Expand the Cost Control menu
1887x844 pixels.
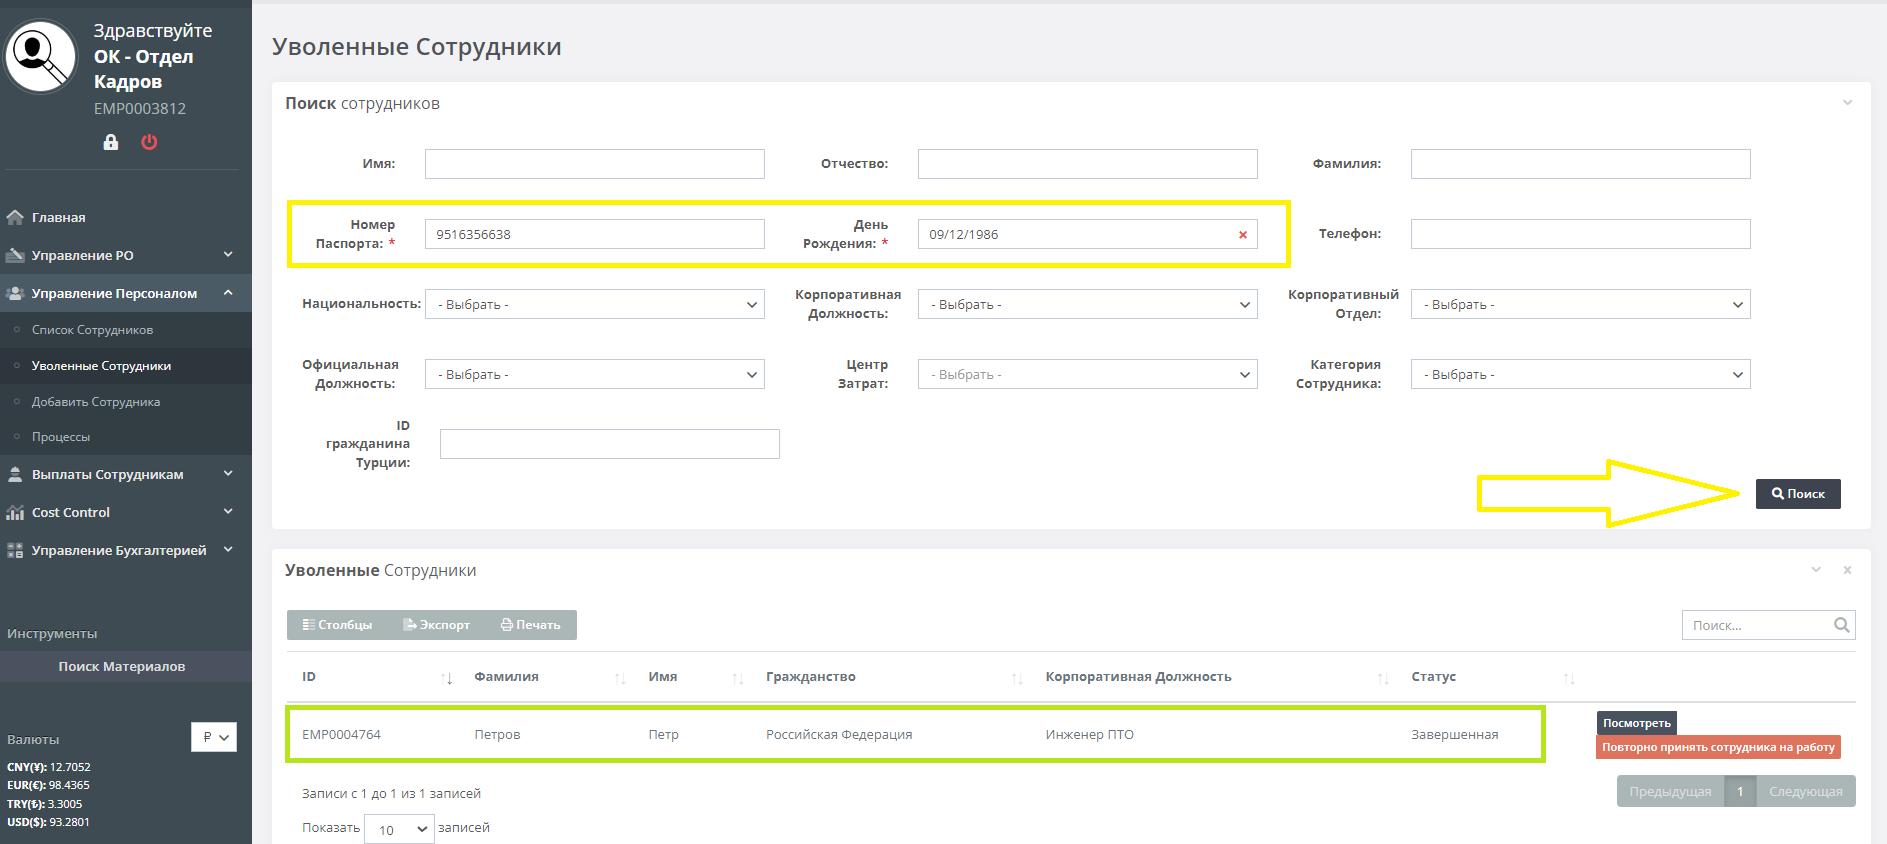[228, 512]
